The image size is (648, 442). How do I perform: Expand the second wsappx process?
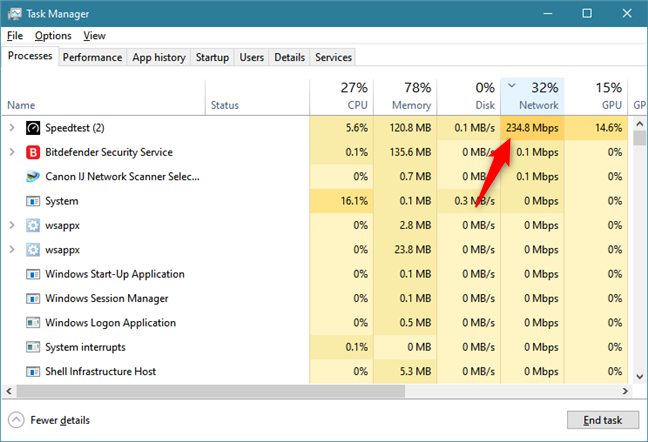tap(12, 250)
